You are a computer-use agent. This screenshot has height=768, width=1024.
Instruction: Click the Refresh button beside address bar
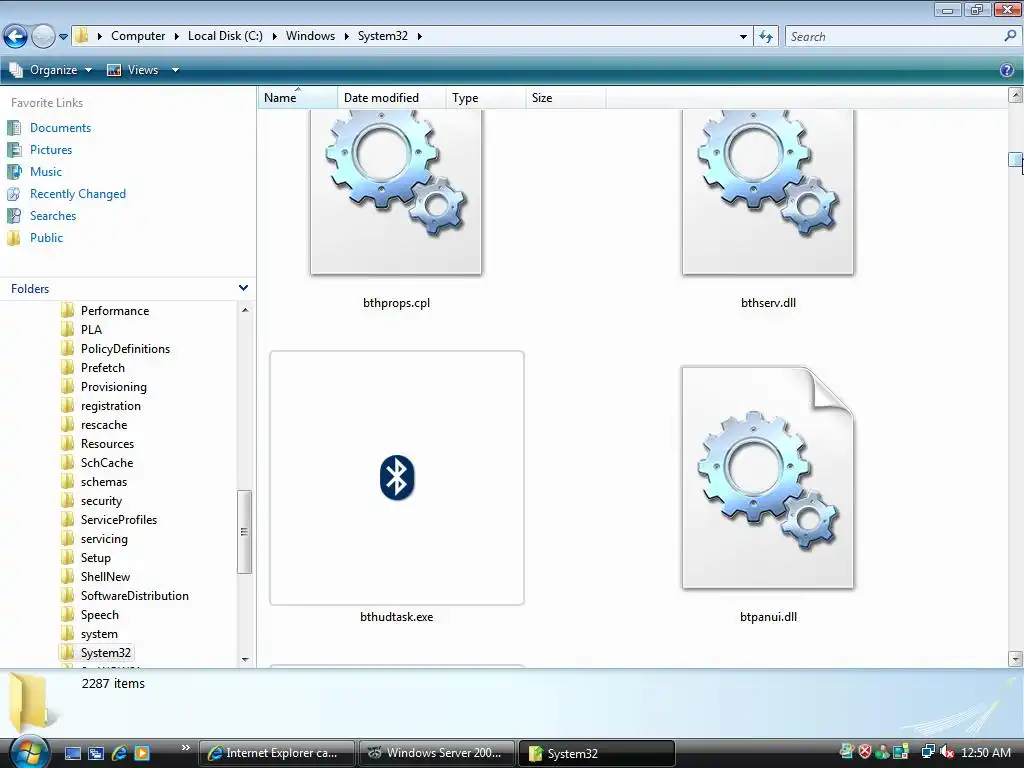(765, 37)
